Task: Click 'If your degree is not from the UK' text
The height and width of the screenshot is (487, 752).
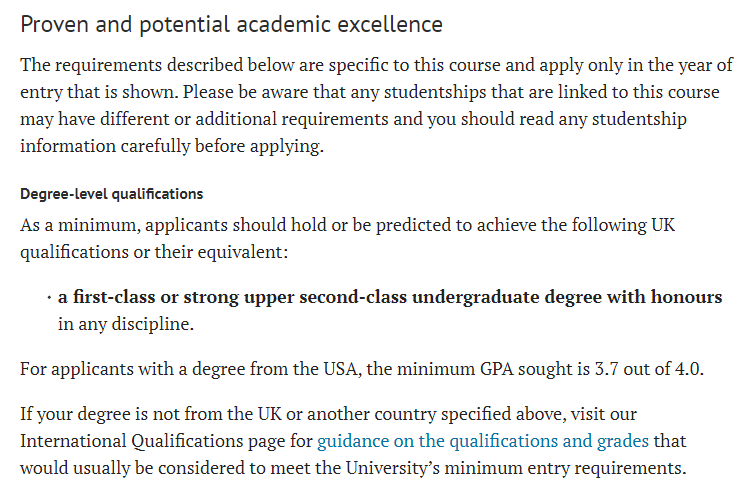Action: click(151, 414)
